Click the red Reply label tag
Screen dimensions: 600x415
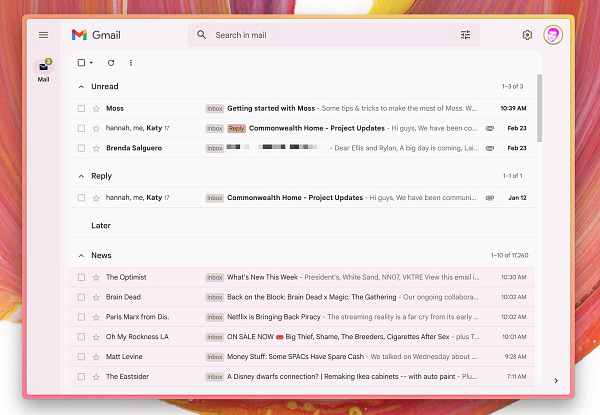(236, 129)
